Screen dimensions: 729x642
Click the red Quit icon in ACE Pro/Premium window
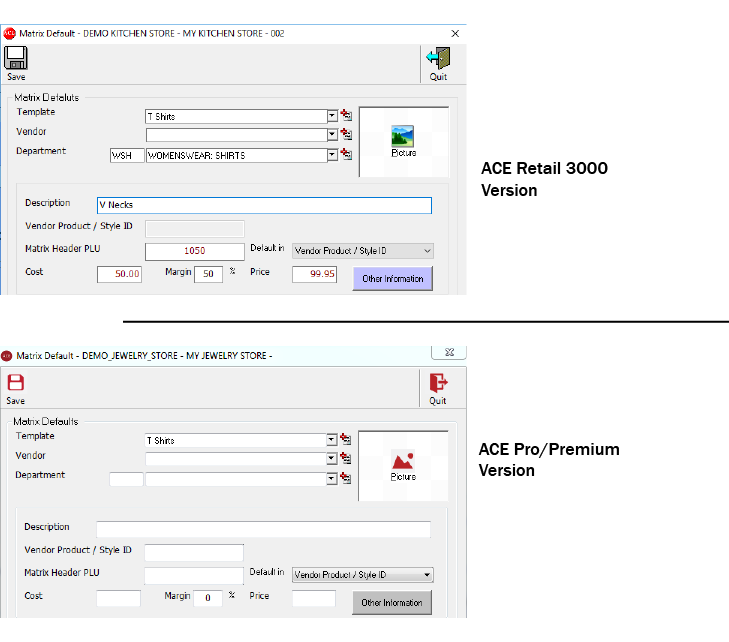(x=438, y=383)
